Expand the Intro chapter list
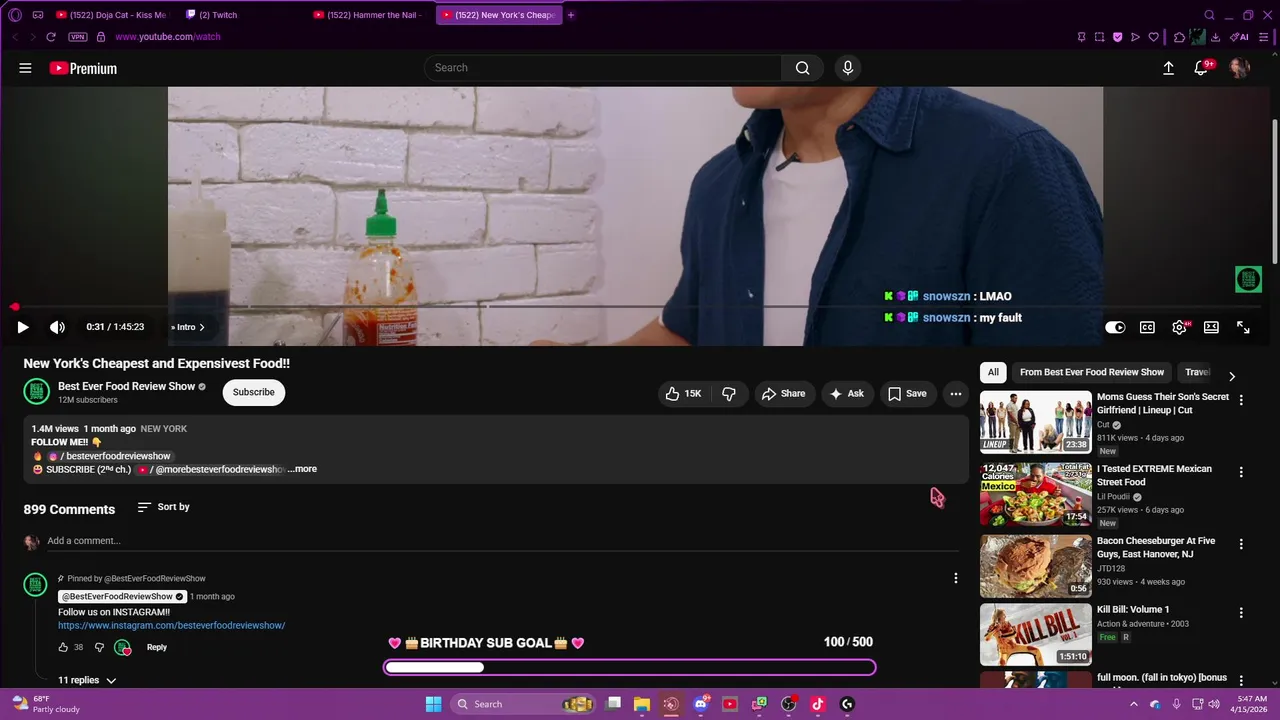 [x=187, y=327]
